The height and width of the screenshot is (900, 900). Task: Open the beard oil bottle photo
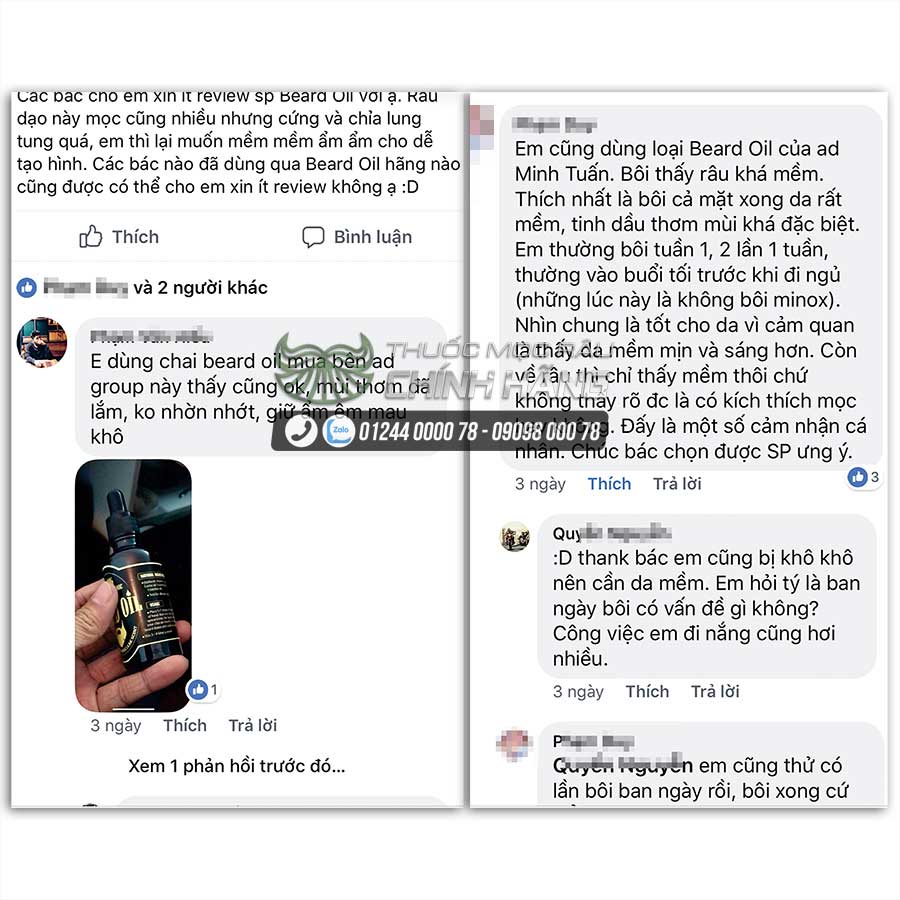pos(133,585)
